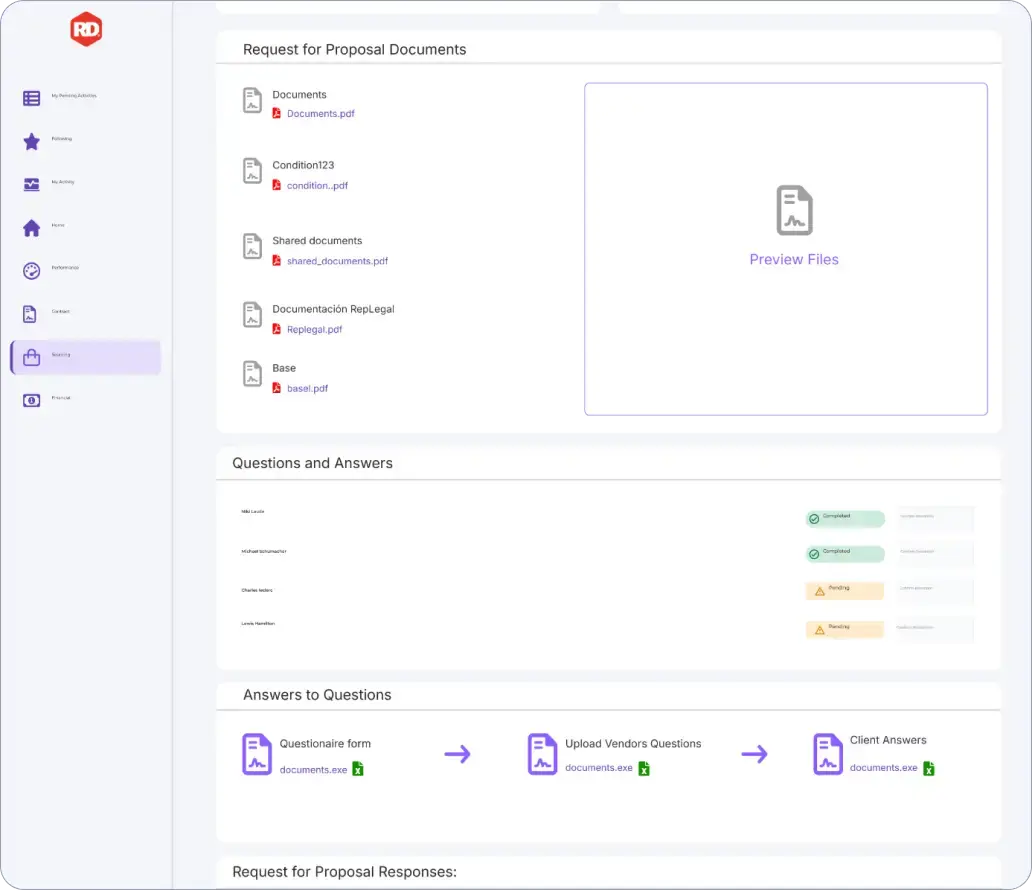
Task: Open the My Activity menu label
Action: pyautogui.click(x=63, y=182)
